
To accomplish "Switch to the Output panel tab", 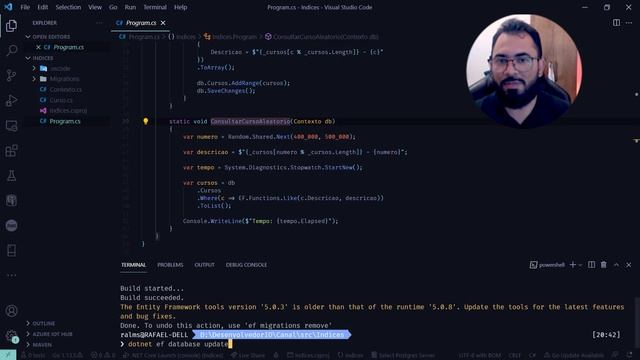I will click(x=204, y=265).
